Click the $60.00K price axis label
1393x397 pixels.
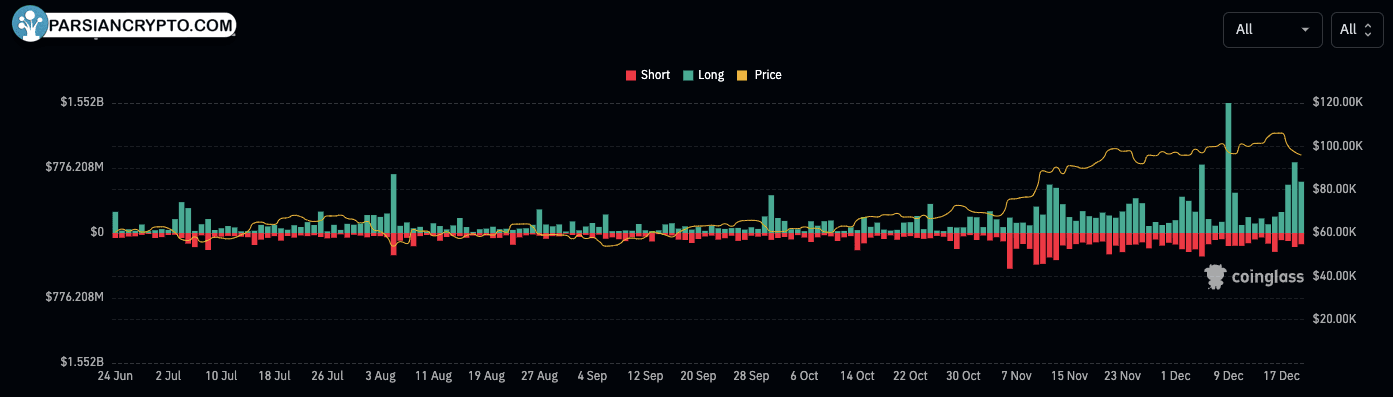point(1334,232)
